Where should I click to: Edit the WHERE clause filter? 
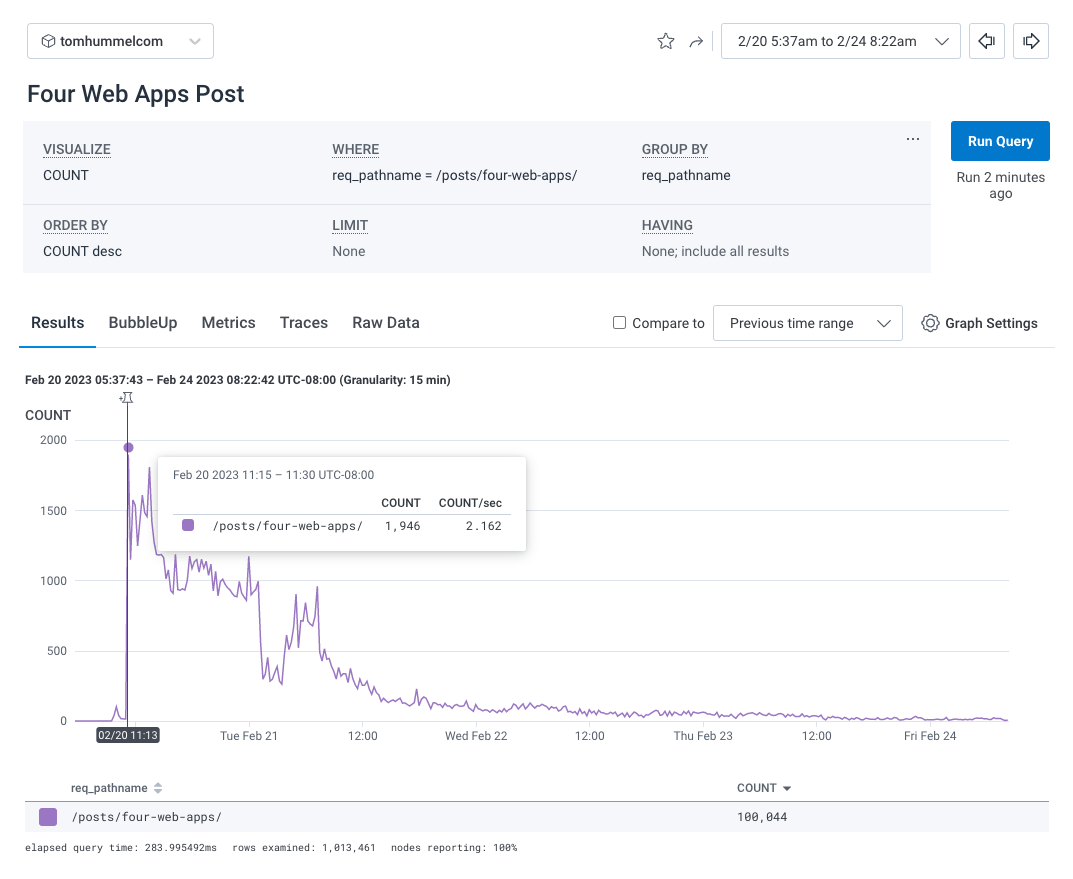455,175
